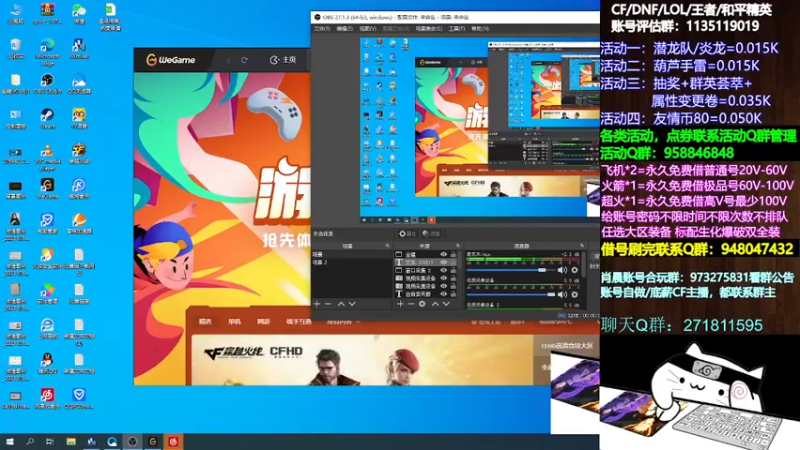Image resolution: width=800 pixels, height=450 pixels.
Task: Pop out the Sources dock using its header icon
Action: (458, 246)
